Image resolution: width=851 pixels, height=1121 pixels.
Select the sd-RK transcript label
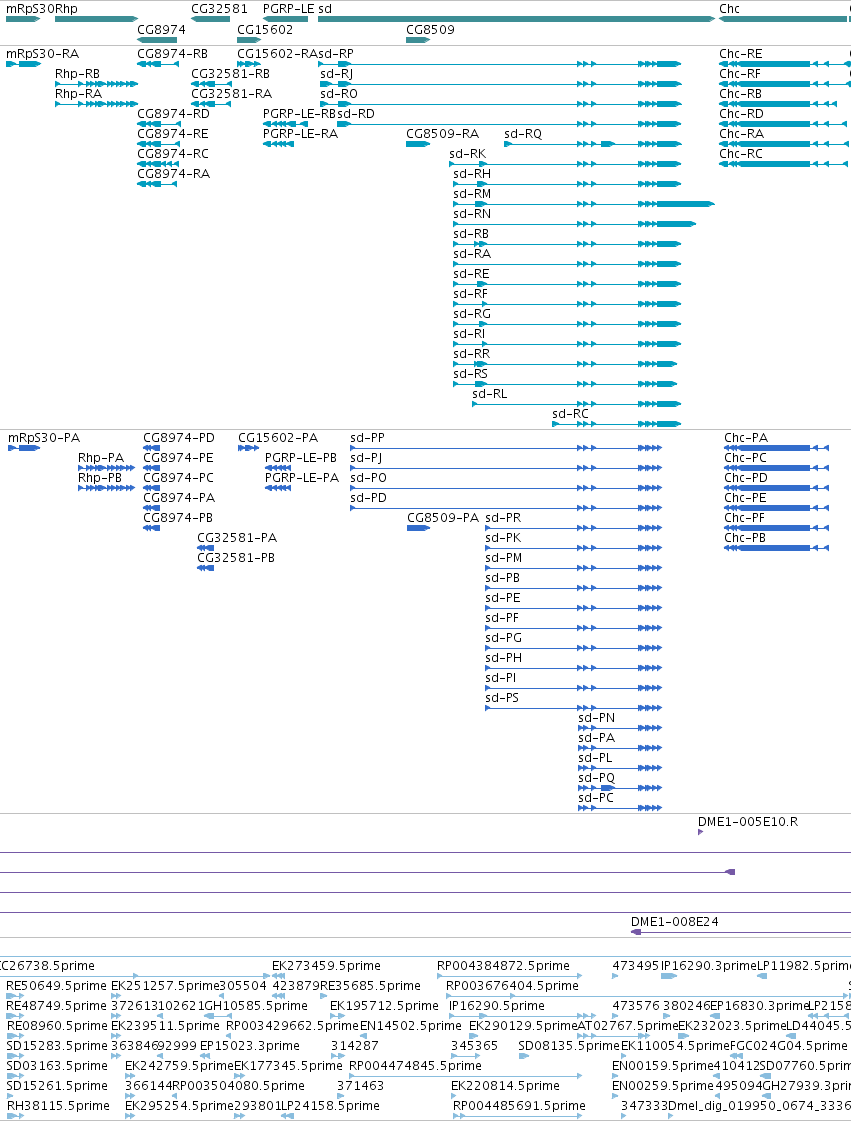pos(468,154)
